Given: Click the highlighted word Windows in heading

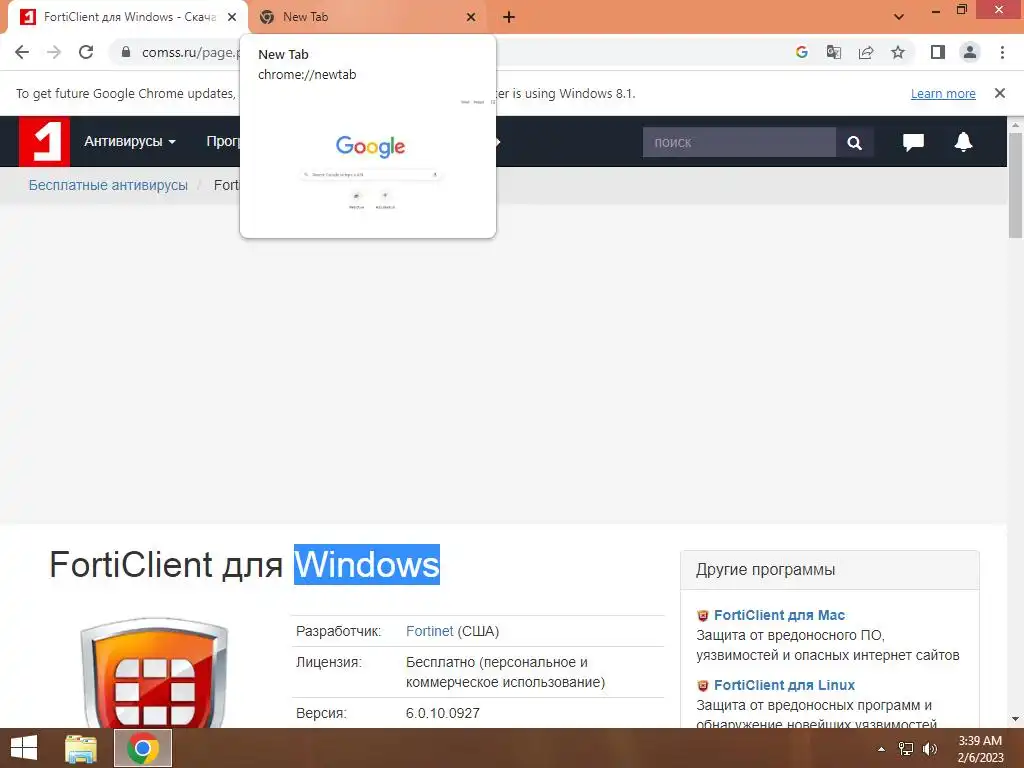Looking at the screenshot, I should click(366, 564).
